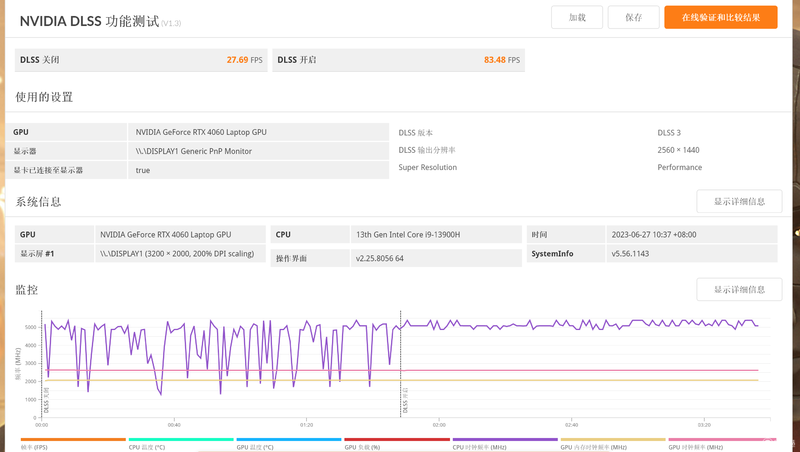Click the 使用的设置 section heading
This screenshot has height=452, width=800.
coord(44,97)
